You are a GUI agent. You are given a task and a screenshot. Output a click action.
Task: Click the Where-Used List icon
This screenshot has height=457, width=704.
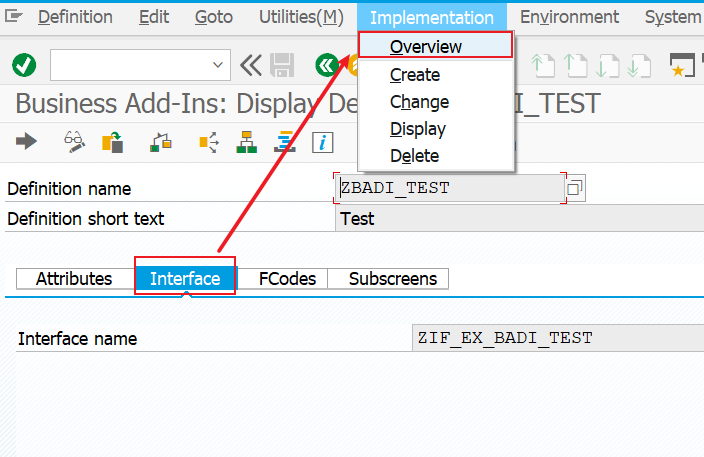(209, 142)
